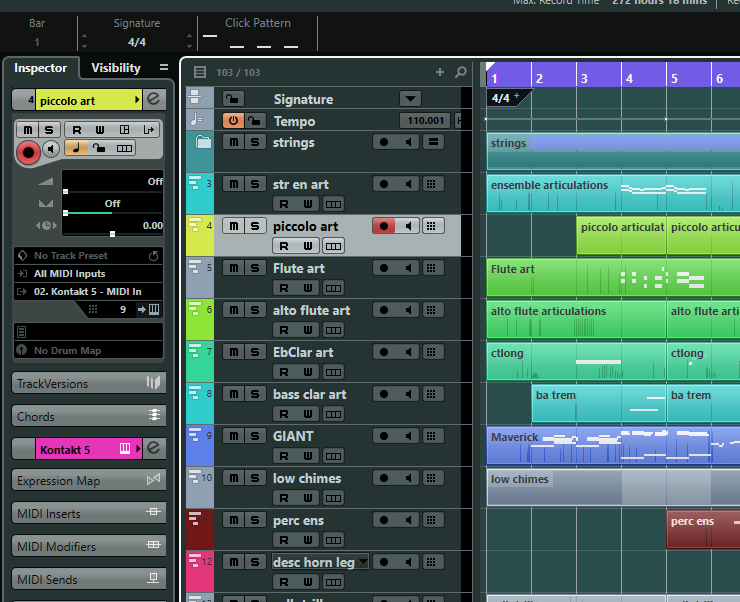
Task: Monitor the Flute art track
Action: pos(408,268)
